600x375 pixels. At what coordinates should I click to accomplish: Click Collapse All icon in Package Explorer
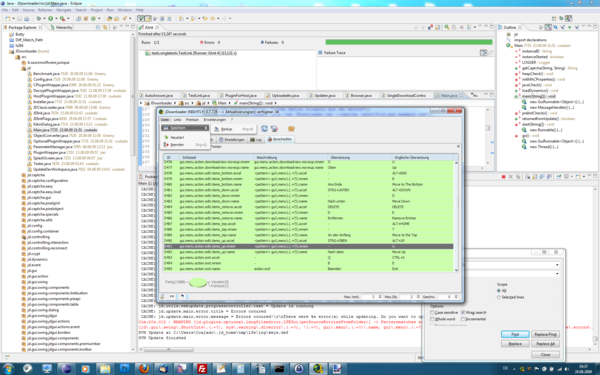pyautogui.click(x=98, y=27)
